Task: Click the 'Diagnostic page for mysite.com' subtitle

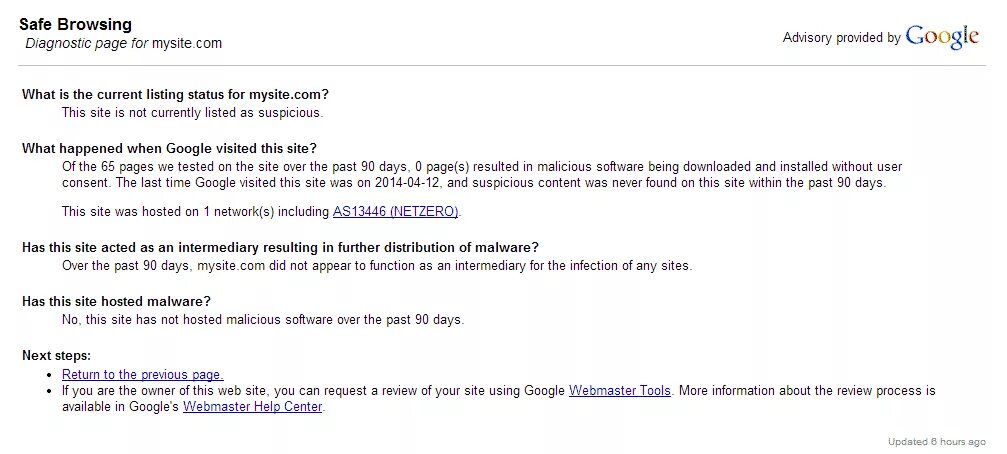Action: pos(123,44)
